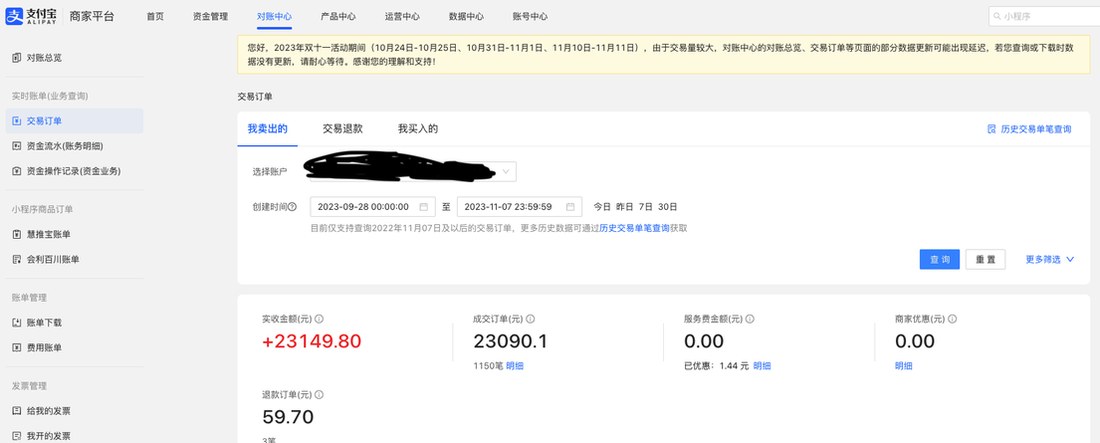Viewport: 1100px width, 443px height.
Task: Open 对账中心 in top navigation
Action: [274, 16]
